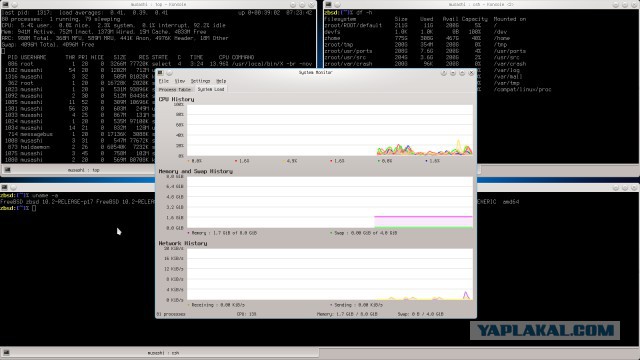The height and width of the screenshot is (360, 640).
Task: Open window menu icon of the df -h Konsole
Action: pos(328,4)
